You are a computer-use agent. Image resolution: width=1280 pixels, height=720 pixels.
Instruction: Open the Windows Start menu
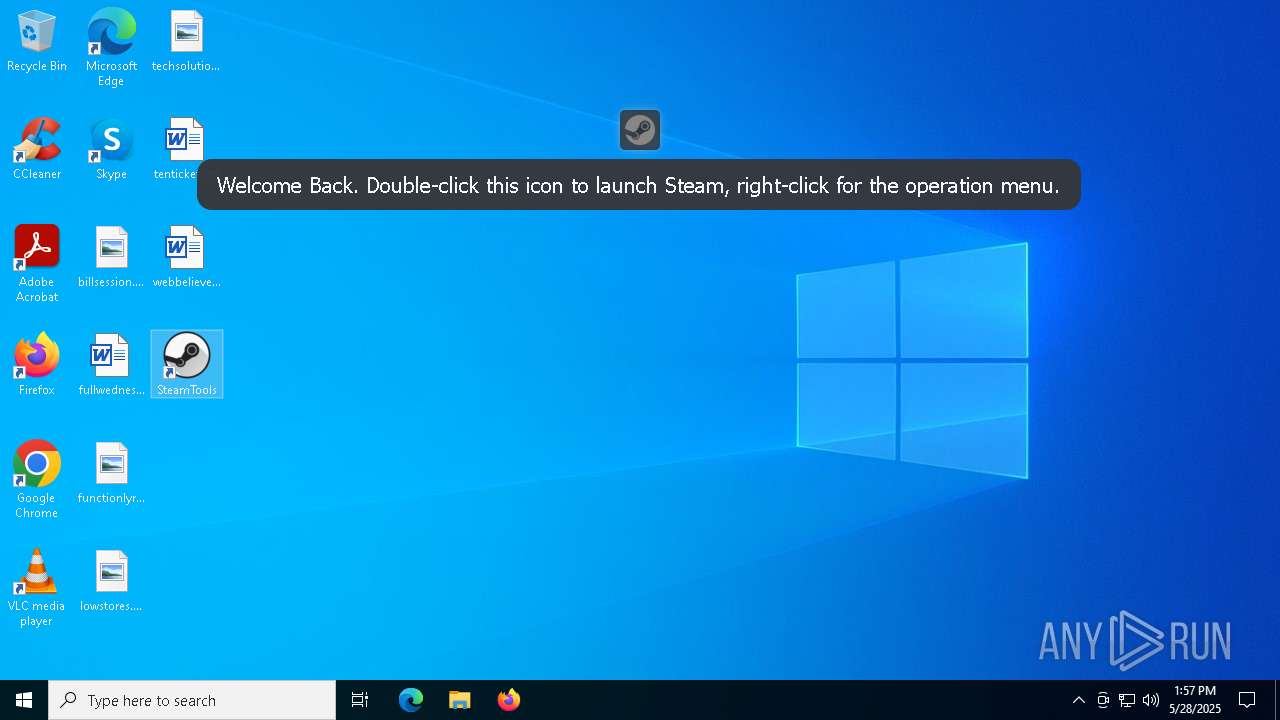[x=24, y=700]
